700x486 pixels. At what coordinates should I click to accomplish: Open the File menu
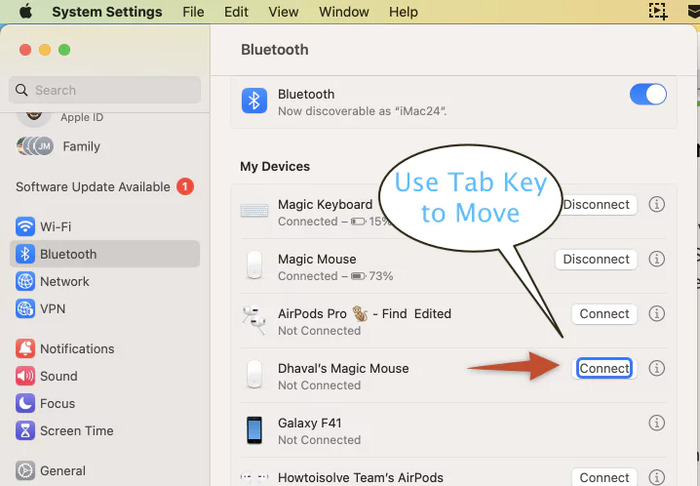click(193, 12)
